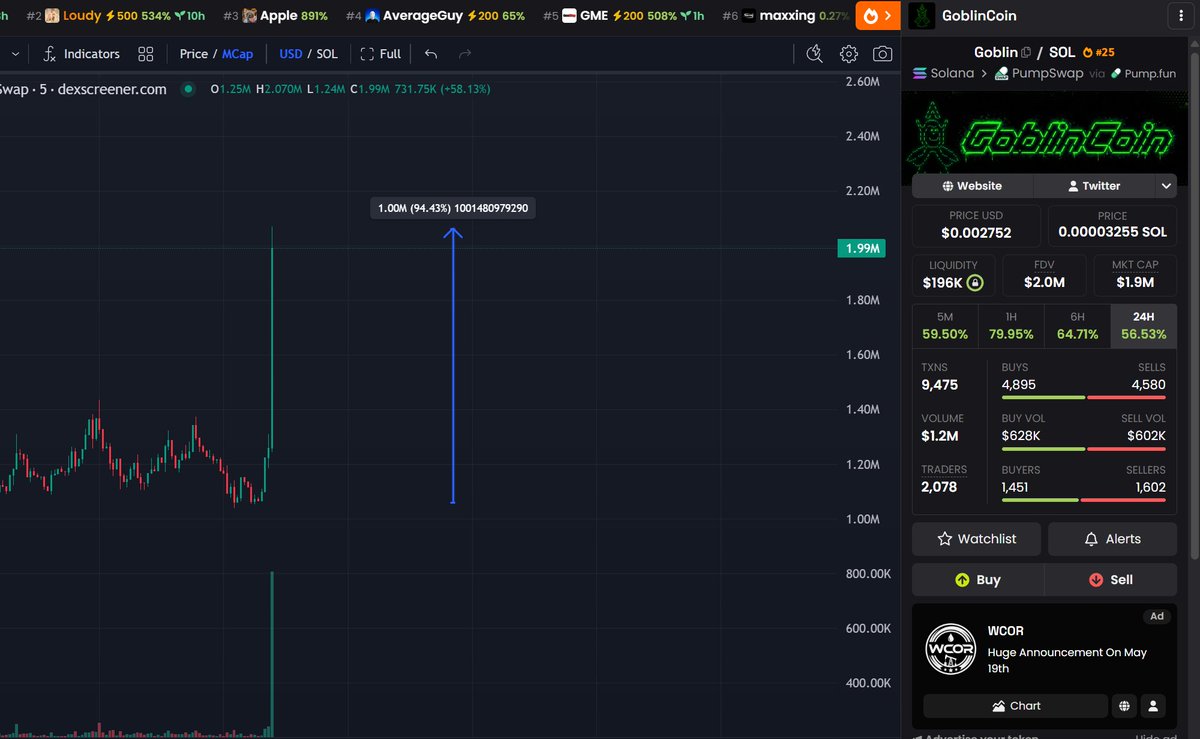This screenshot has height=739, width=1200.
Task: Add GoblinCoin to Watchlist
Action: click(x=976, y=539)
